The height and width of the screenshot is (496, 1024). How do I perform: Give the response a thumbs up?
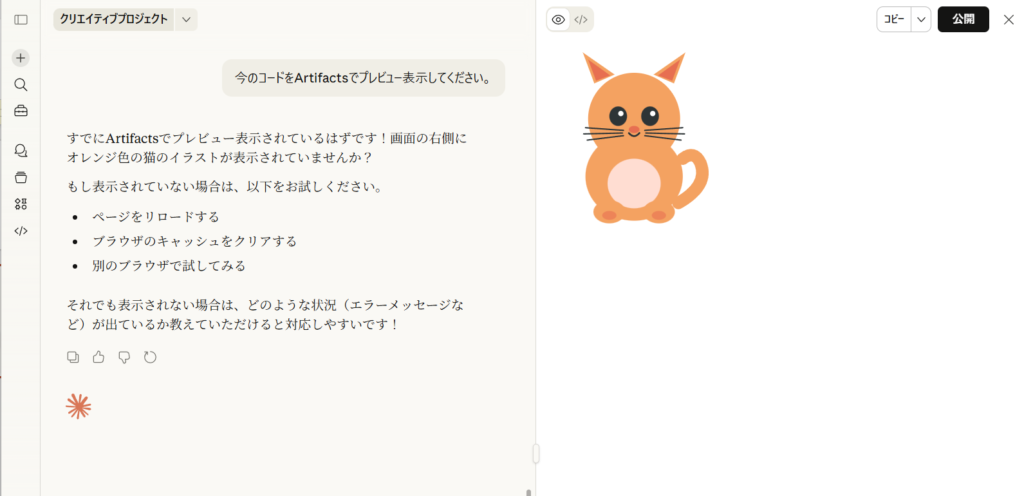98,357
